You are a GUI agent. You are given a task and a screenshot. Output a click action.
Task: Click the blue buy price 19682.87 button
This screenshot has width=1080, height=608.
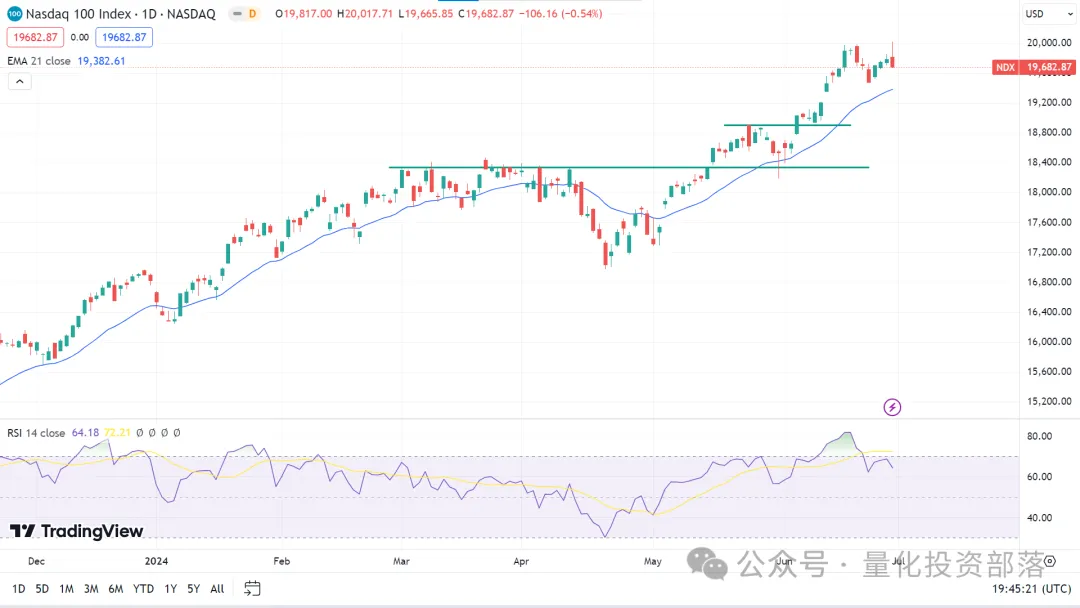123,36
